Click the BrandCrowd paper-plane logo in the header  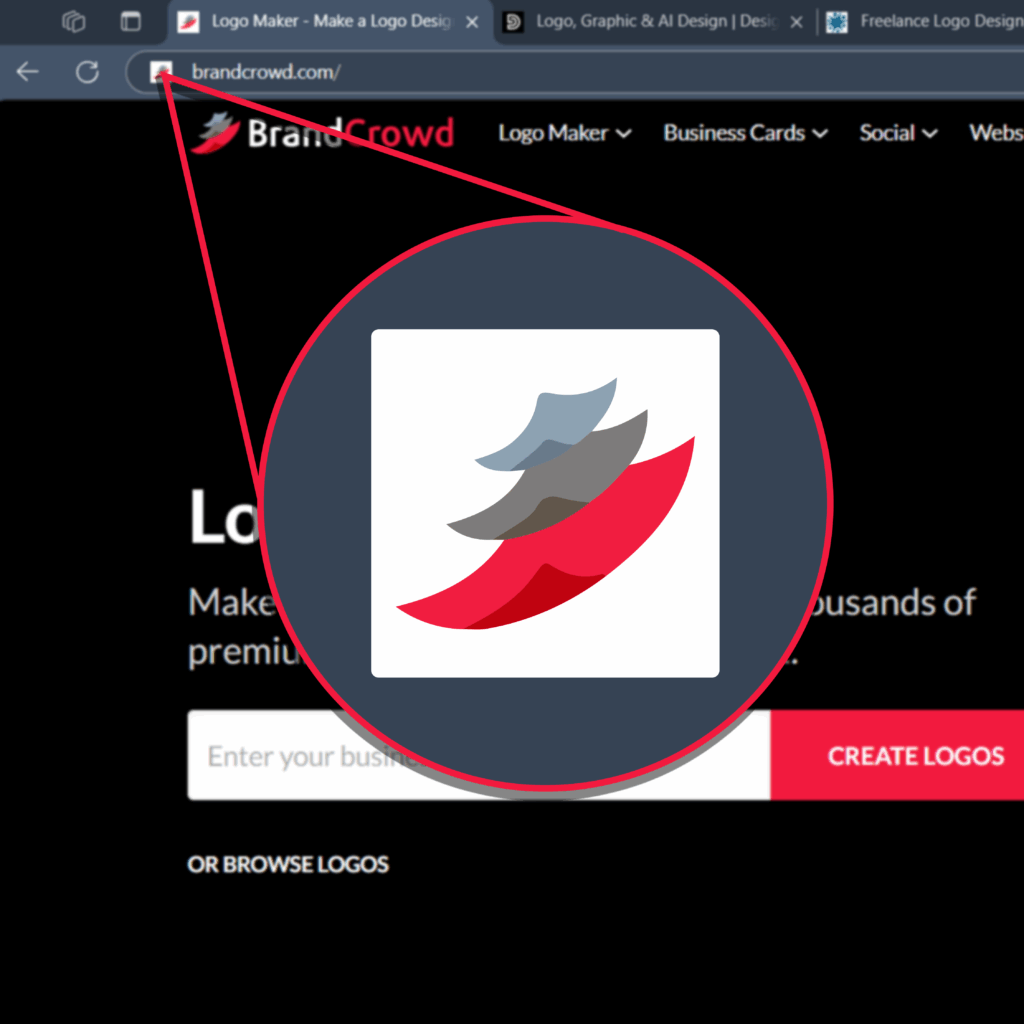214,131
